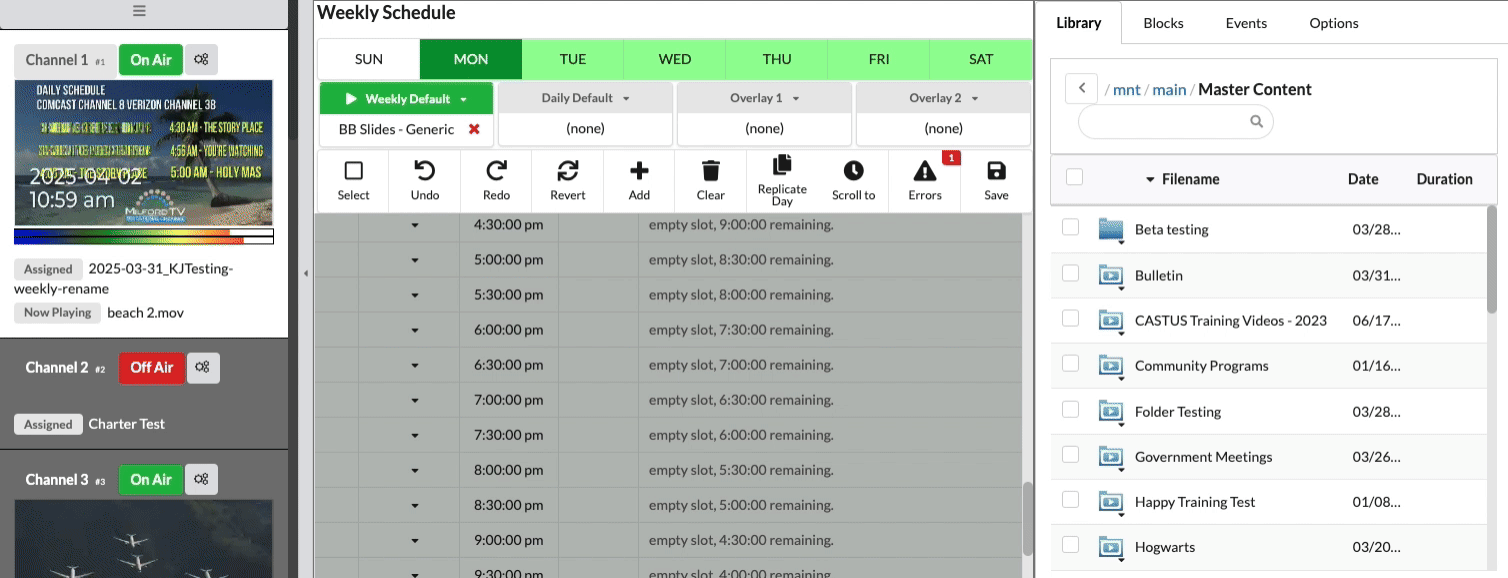
Task: Expand the Weekly Default dropdown
Action: [x=463, y=99]
